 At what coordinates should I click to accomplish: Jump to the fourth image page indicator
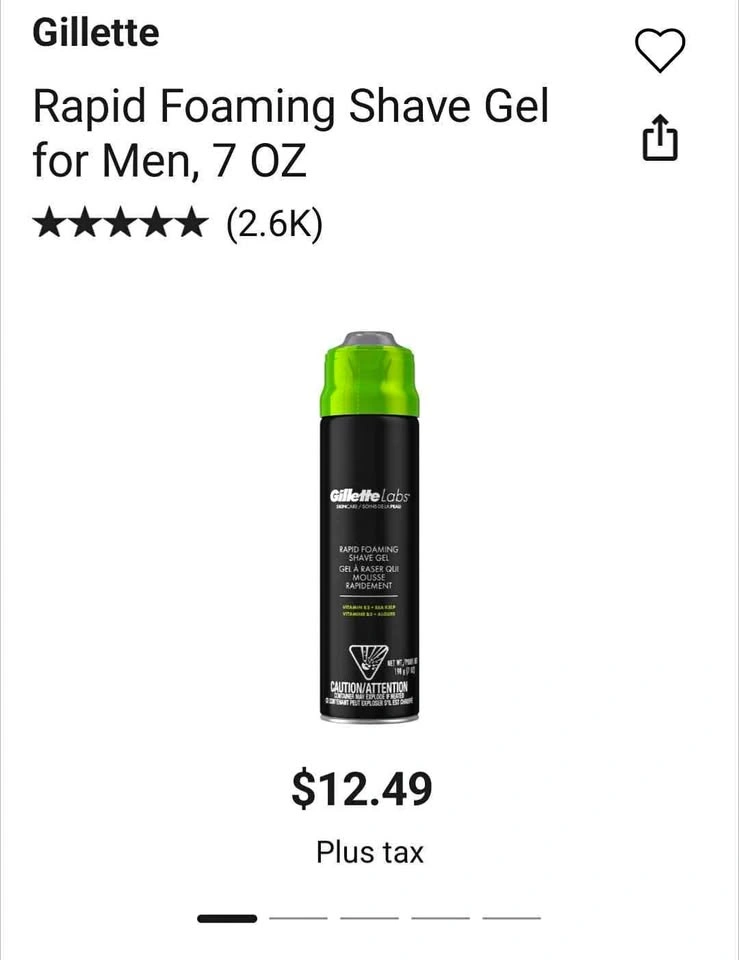[440, 918]
